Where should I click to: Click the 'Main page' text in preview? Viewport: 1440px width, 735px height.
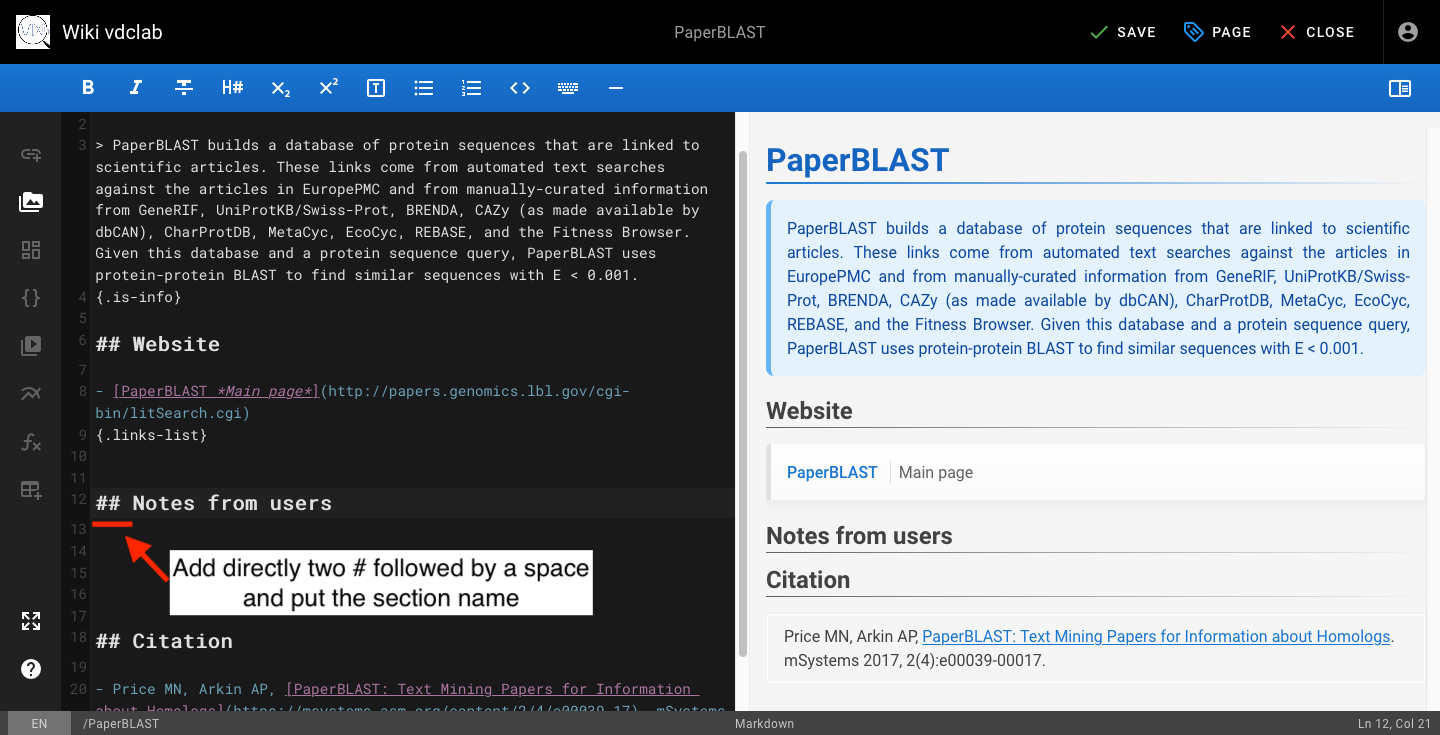[936, 472]
